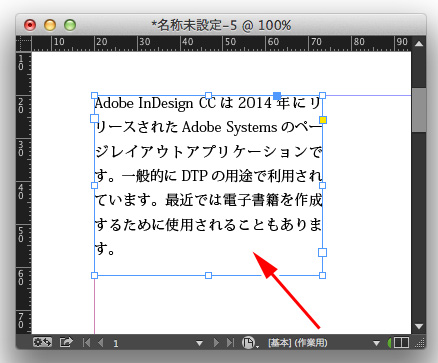This screenshot has width=438, height=363.
Task: Click the text 'DTP' in fourth line
Action: click(x=195, y=176)
